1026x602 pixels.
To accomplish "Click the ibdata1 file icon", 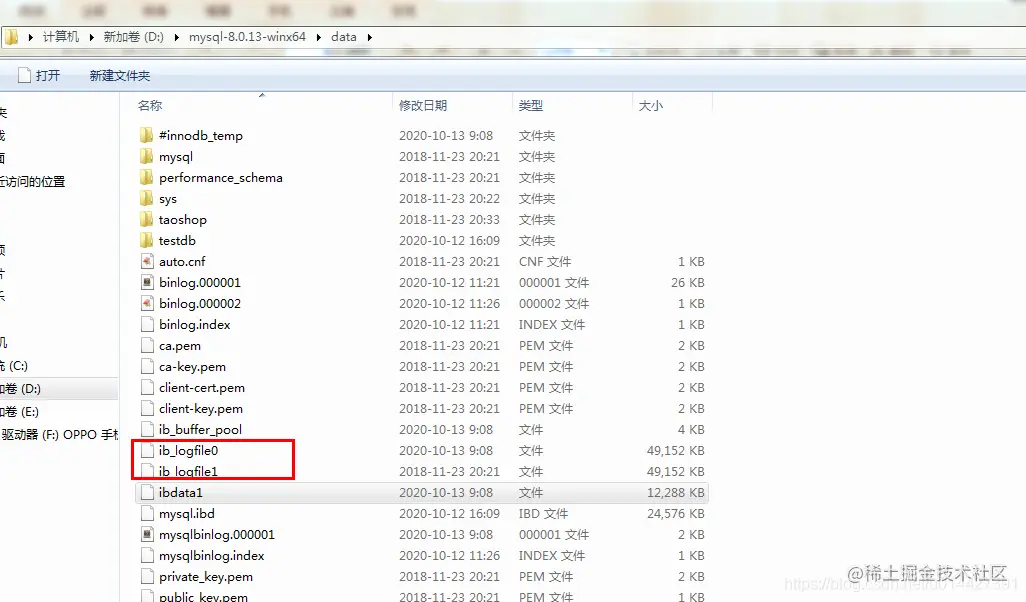I will pyautogui.click(x=147, y=492).
